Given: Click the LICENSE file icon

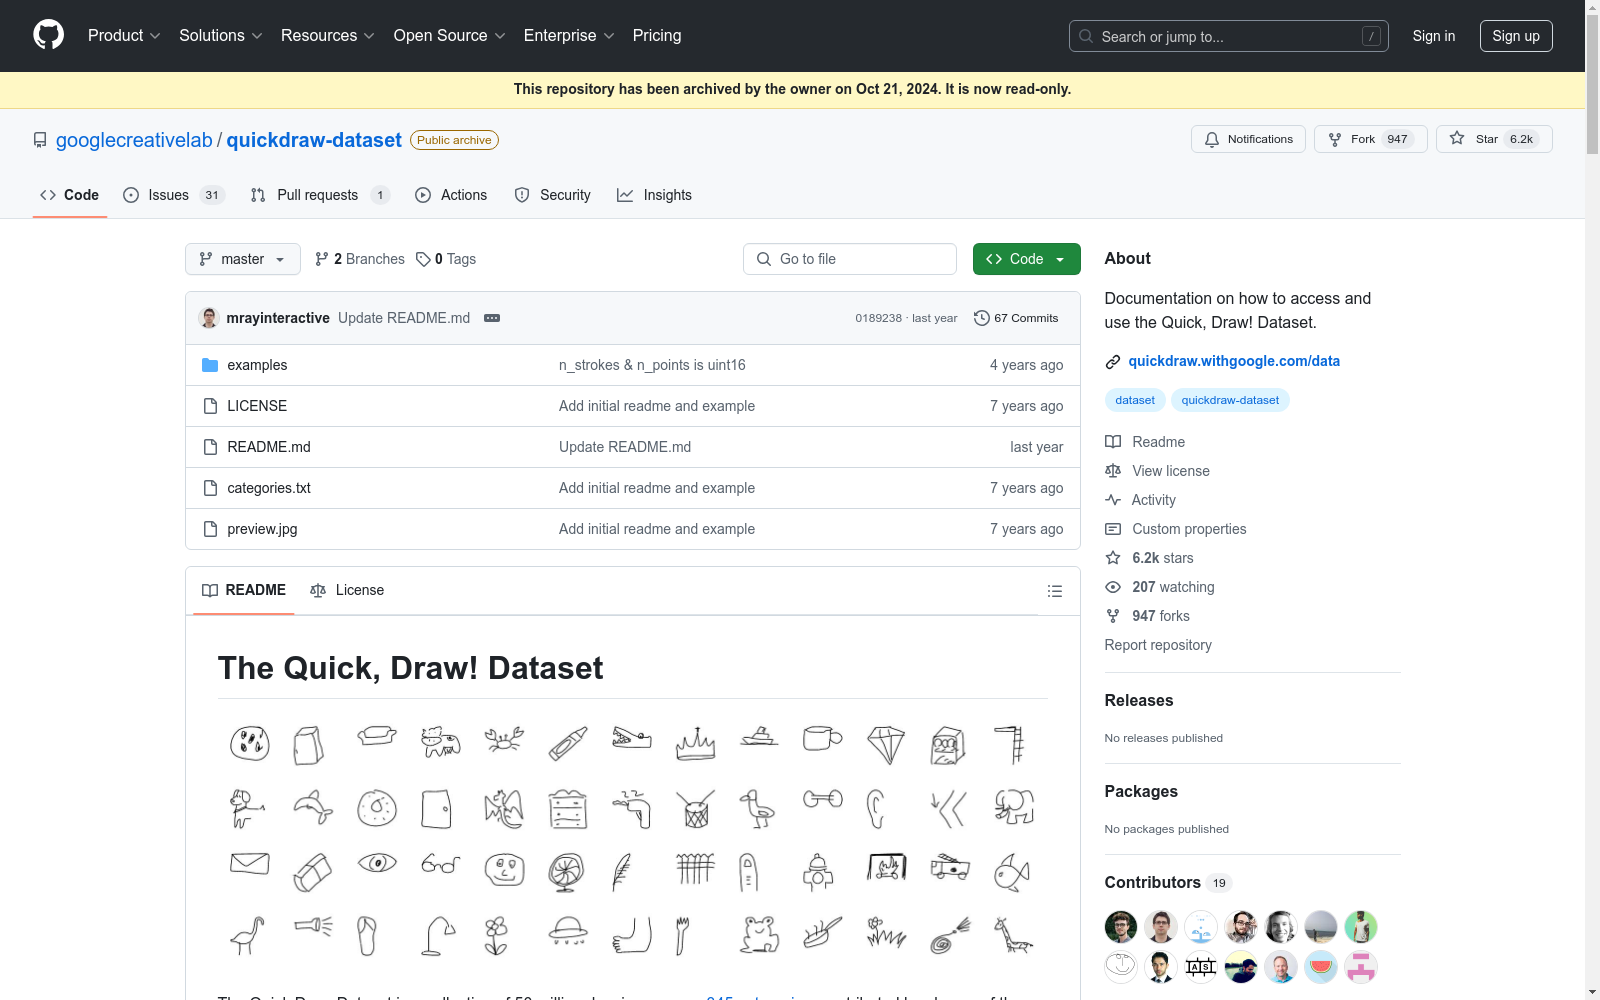Looking at the screenshot, I should [x=210, y=406].
